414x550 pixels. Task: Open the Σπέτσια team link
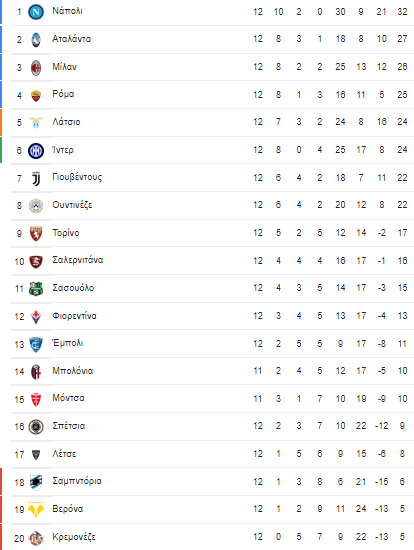tap(69, 426)
